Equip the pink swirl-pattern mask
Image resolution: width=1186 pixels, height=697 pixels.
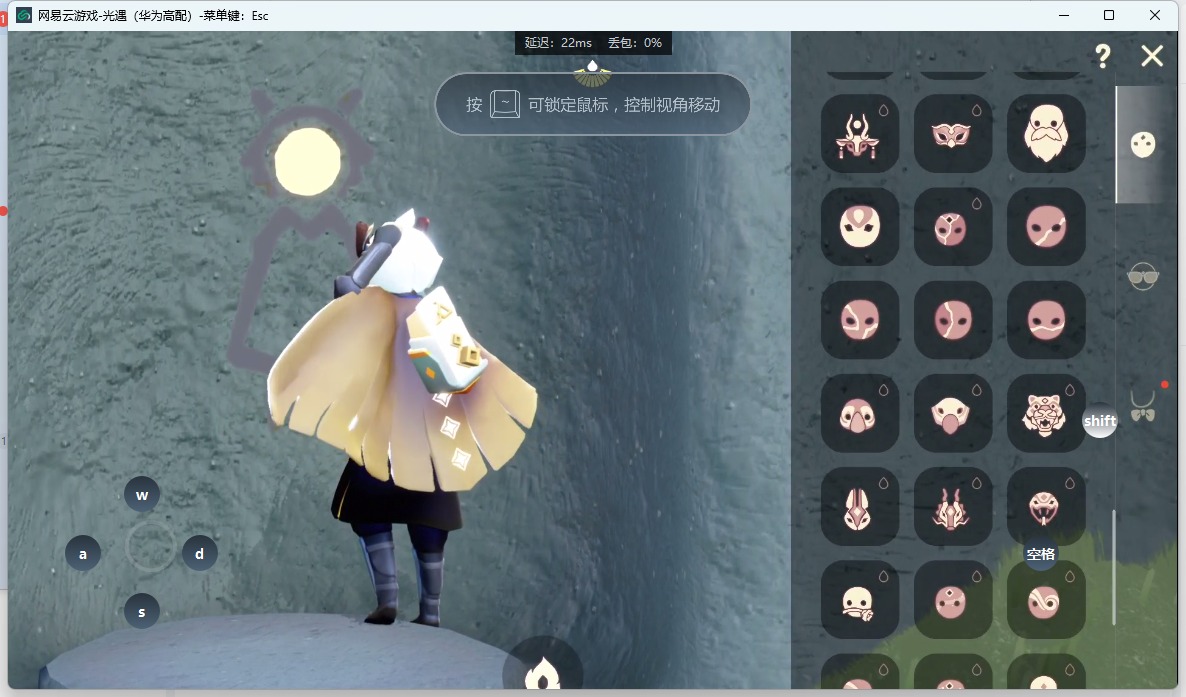pos(1046,600)
